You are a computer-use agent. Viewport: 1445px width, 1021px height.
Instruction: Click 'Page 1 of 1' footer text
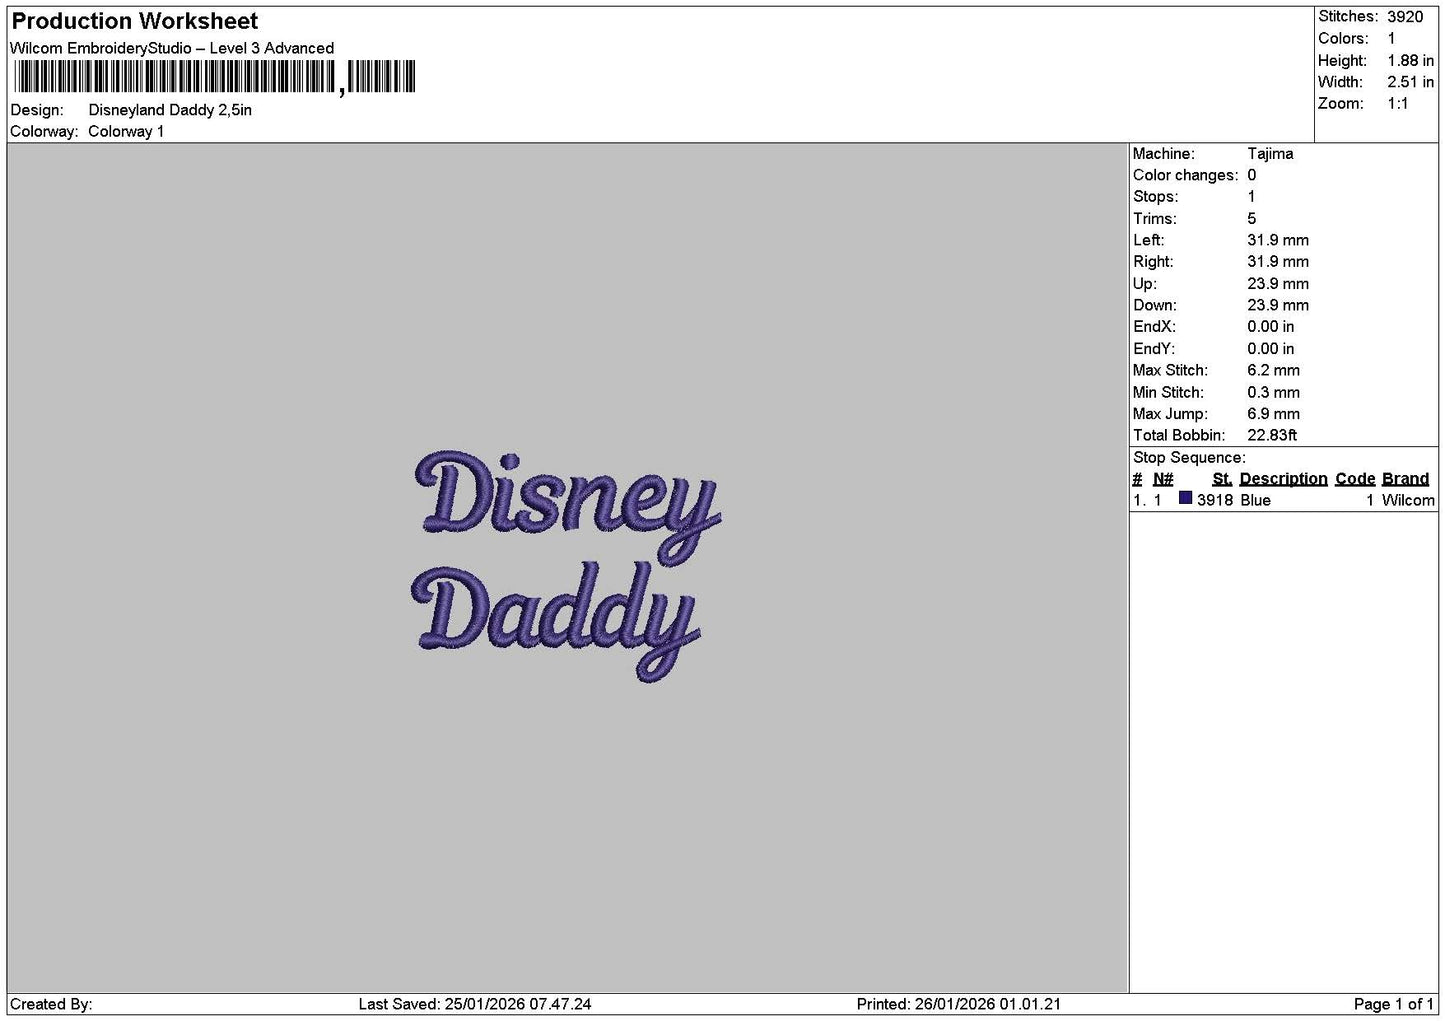pyautogui.click(x=1394, y=1004)
